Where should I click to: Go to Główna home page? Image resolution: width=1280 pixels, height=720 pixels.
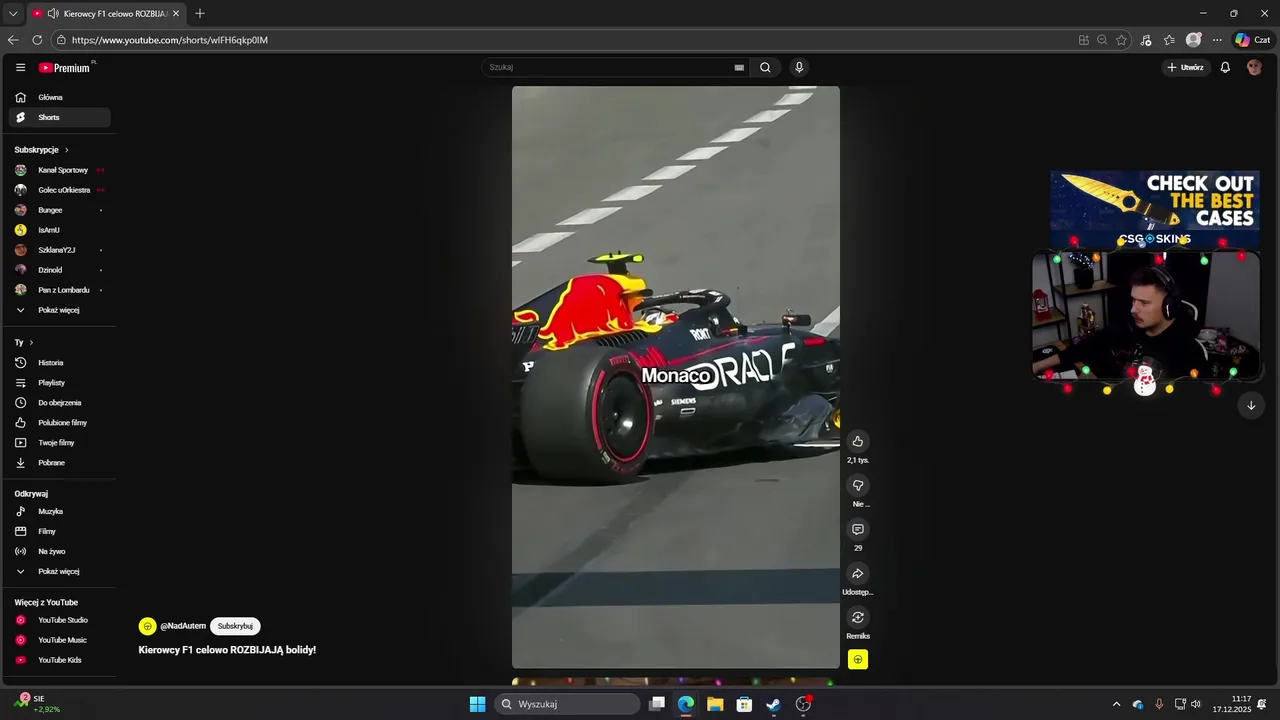pyautogui.click(x=60, y=97)
